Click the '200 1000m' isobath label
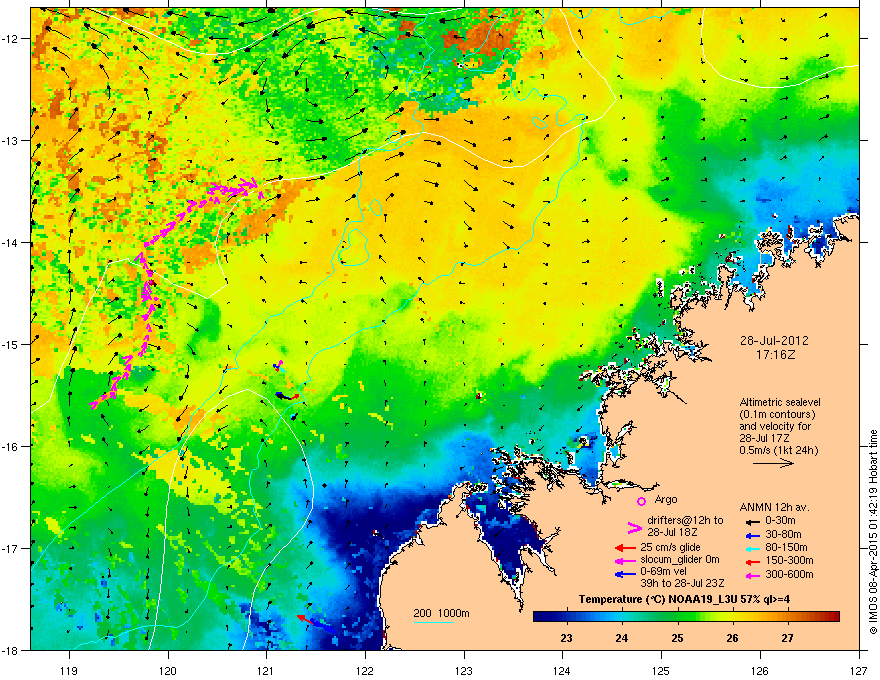 tap(441, 613)
